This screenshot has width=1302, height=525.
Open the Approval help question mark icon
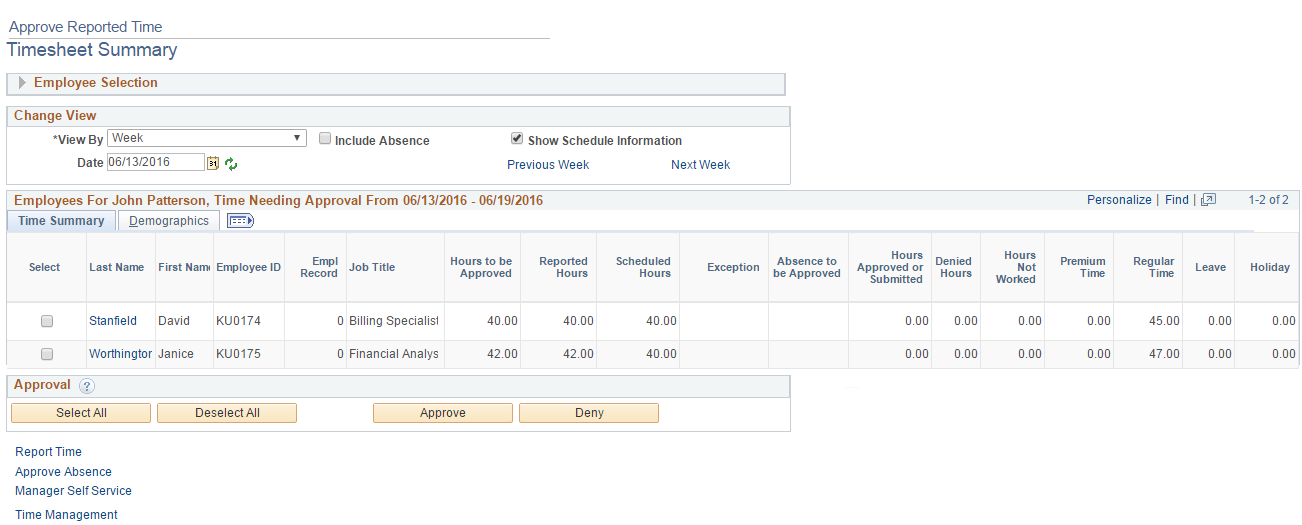pyautogui.click(x=86, y=386)
